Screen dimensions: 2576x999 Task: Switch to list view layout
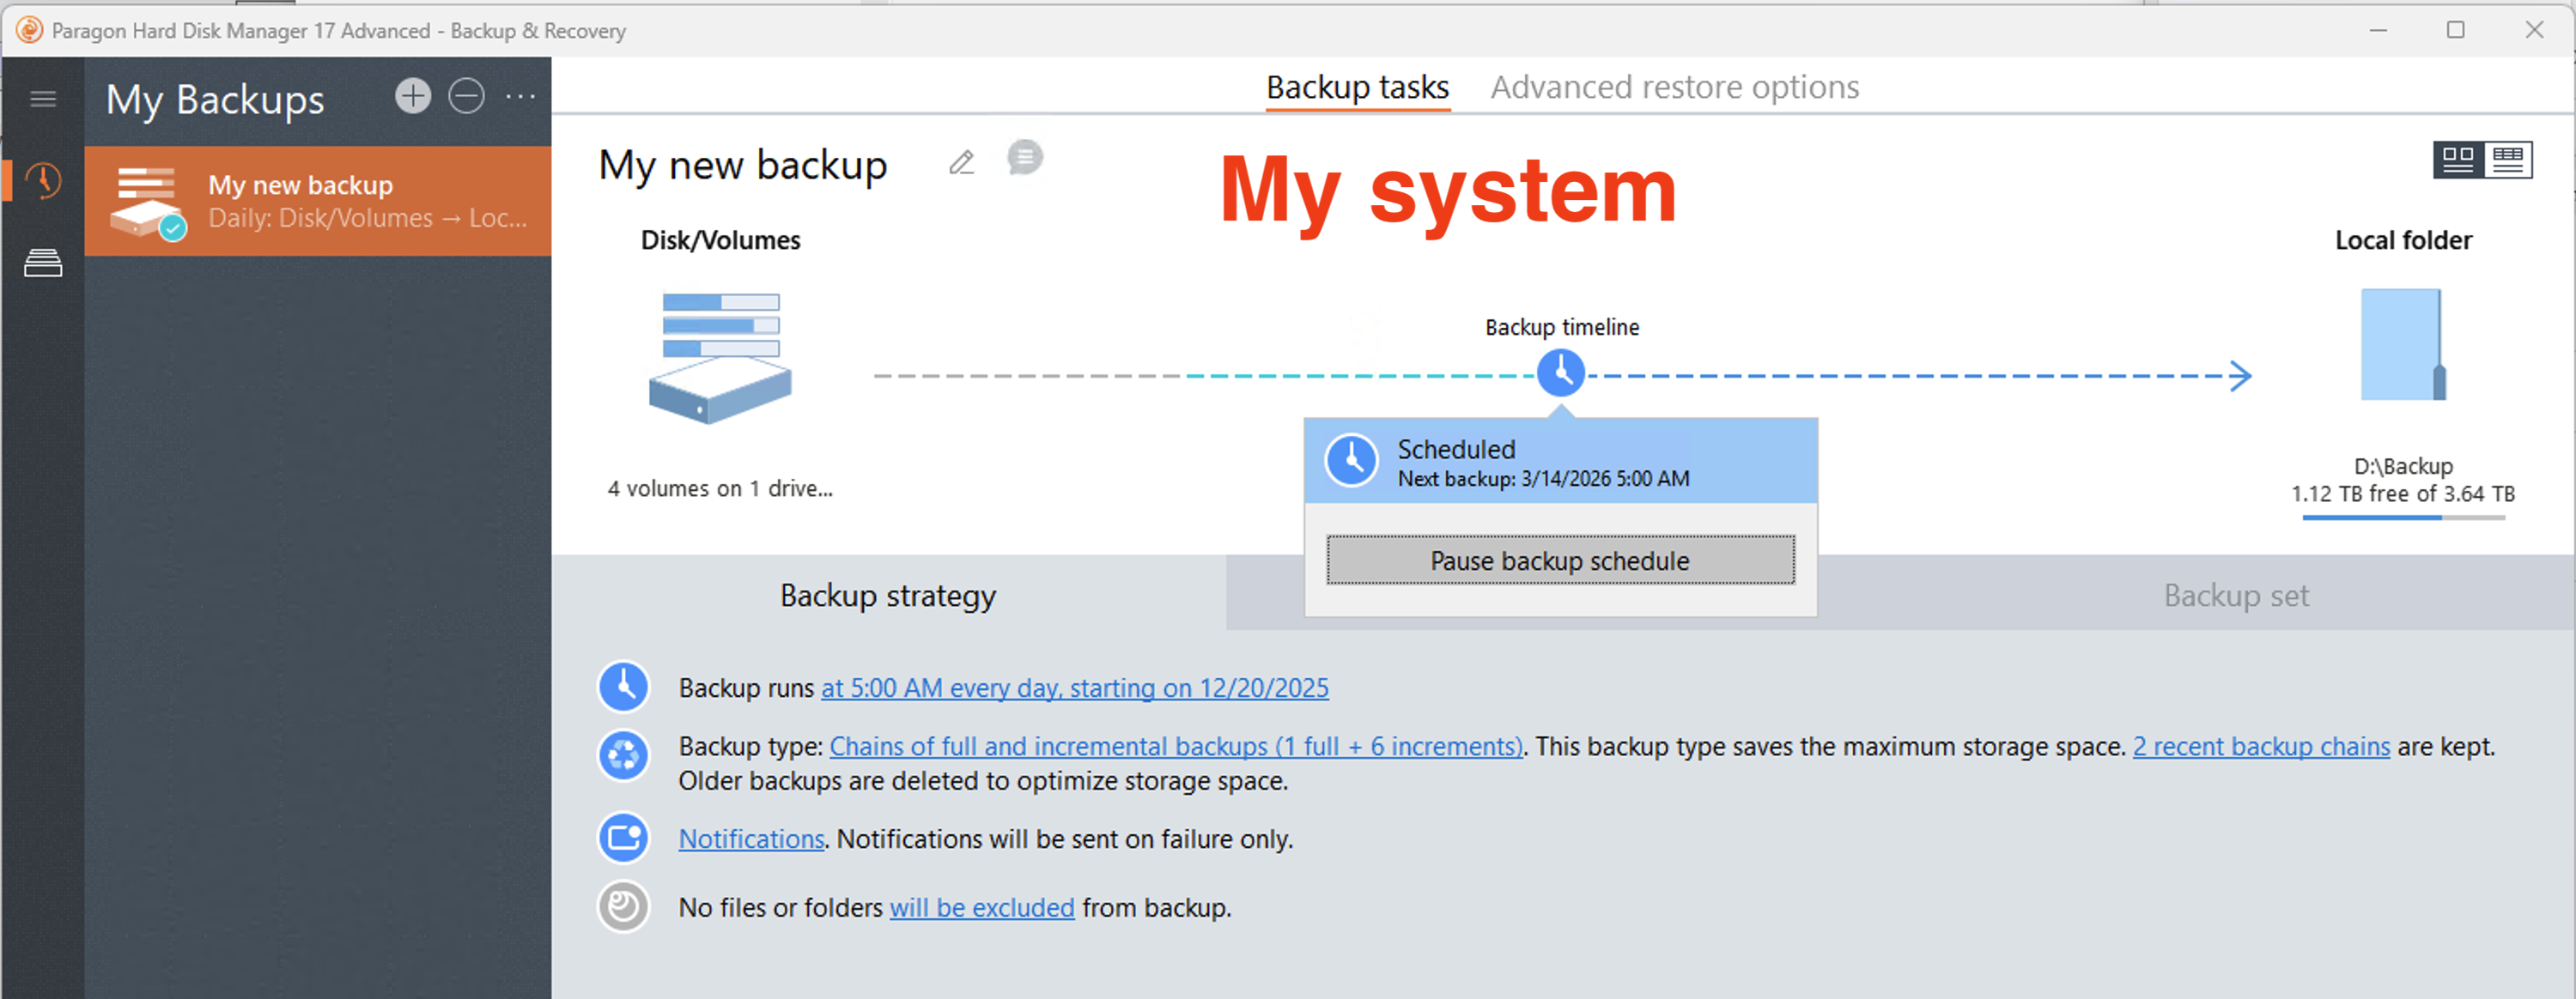[x=2507, y=159]
